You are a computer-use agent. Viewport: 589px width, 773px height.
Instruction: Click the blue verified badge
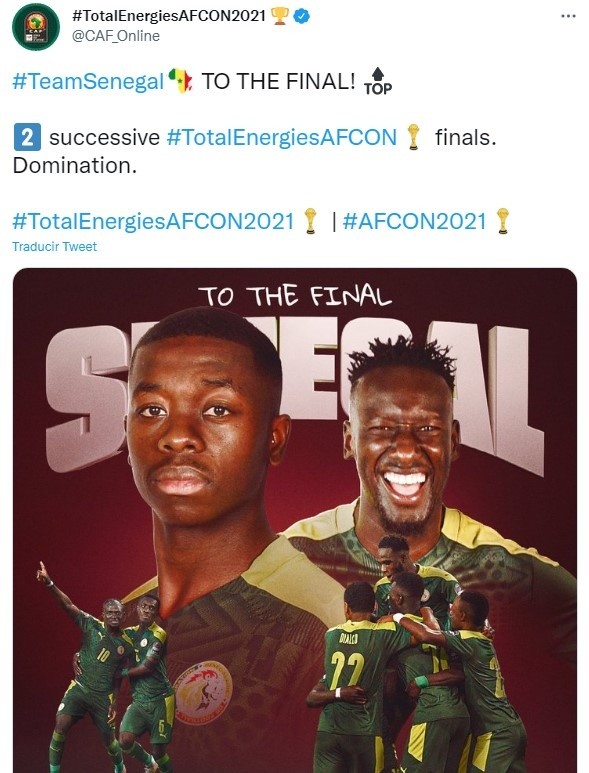pos(302,16)
